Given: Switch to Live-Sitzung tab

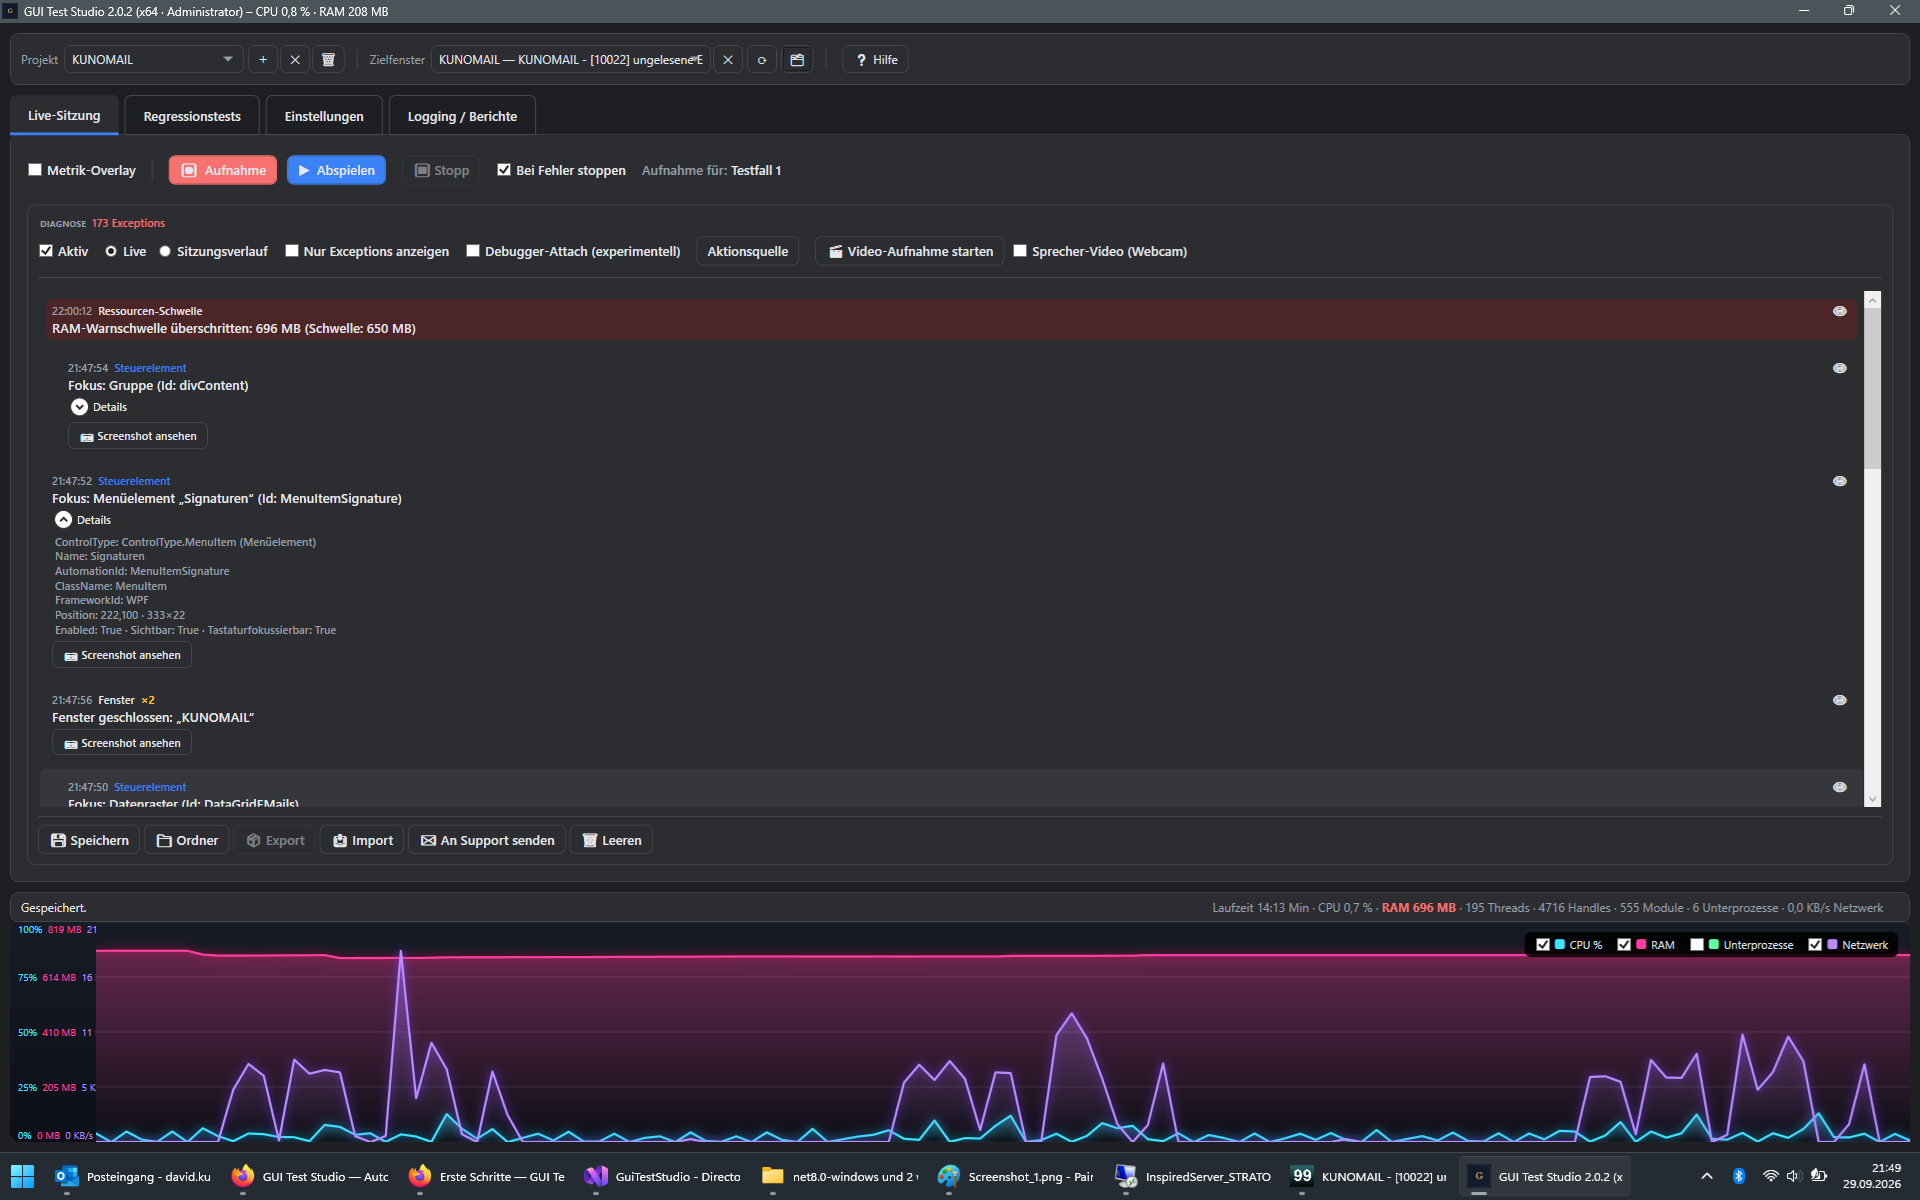Looking at the screenshot, I should pyautogui.click(x=64, y=116).
